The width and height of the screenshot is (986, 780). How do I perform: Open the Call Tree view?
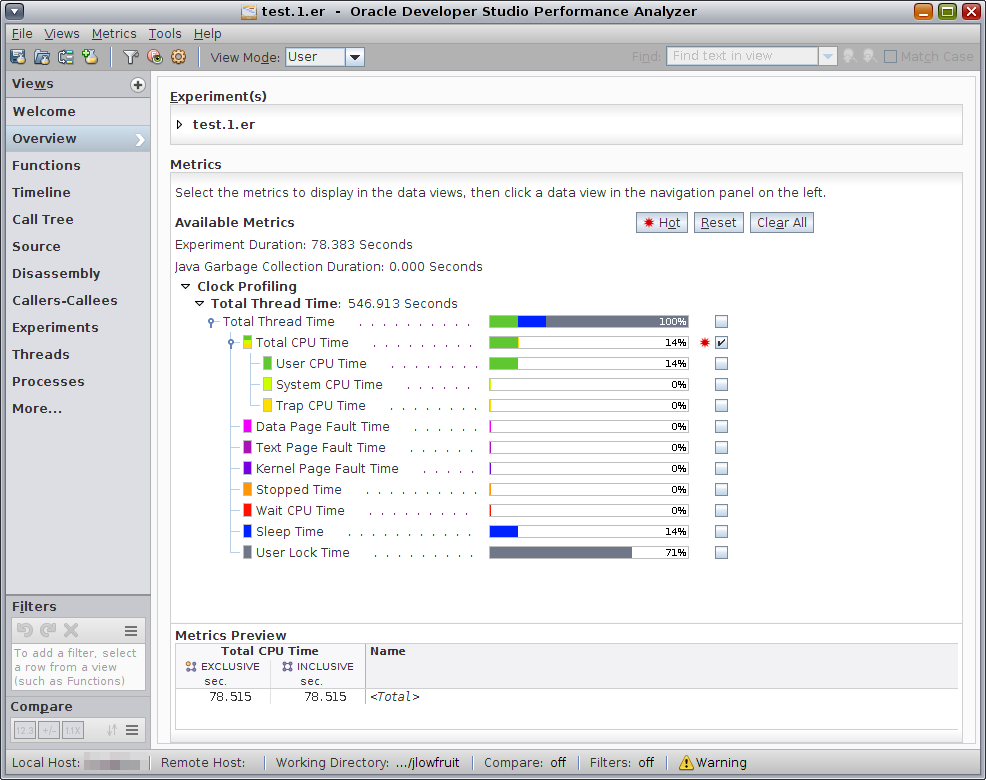78,220
